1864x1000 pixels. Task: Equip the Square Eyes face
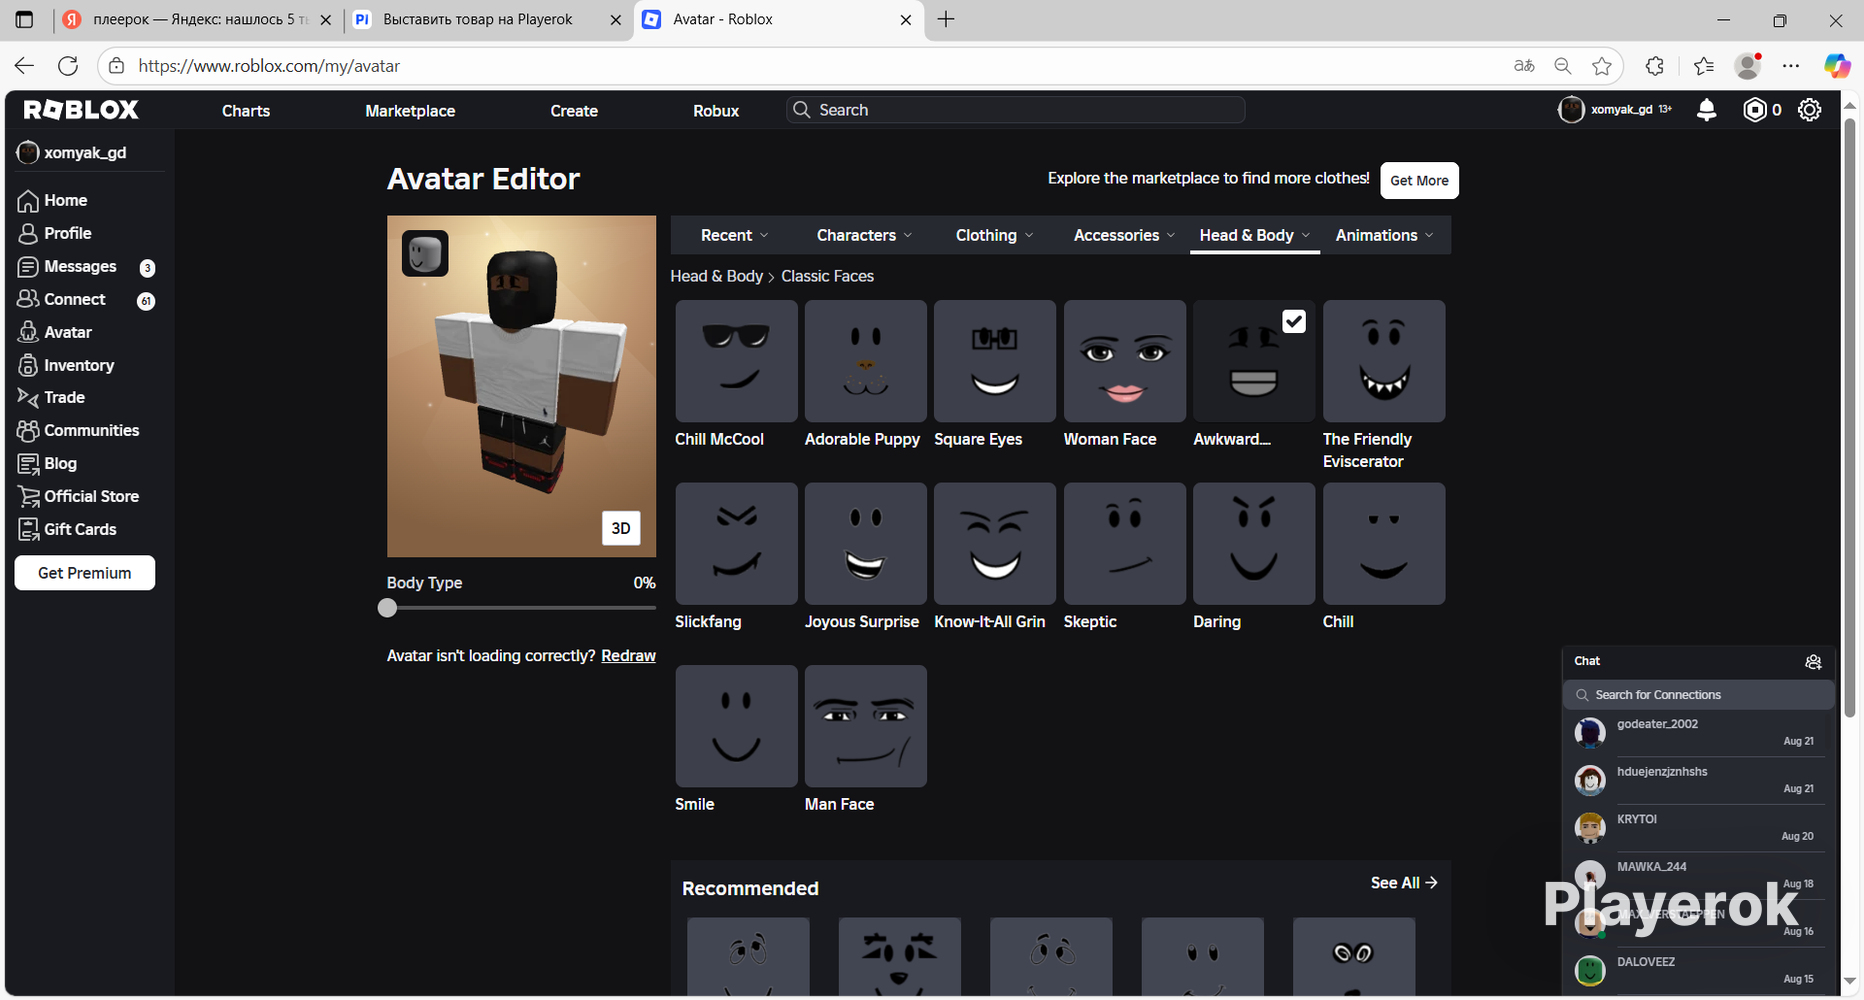(x=995, y=361)
